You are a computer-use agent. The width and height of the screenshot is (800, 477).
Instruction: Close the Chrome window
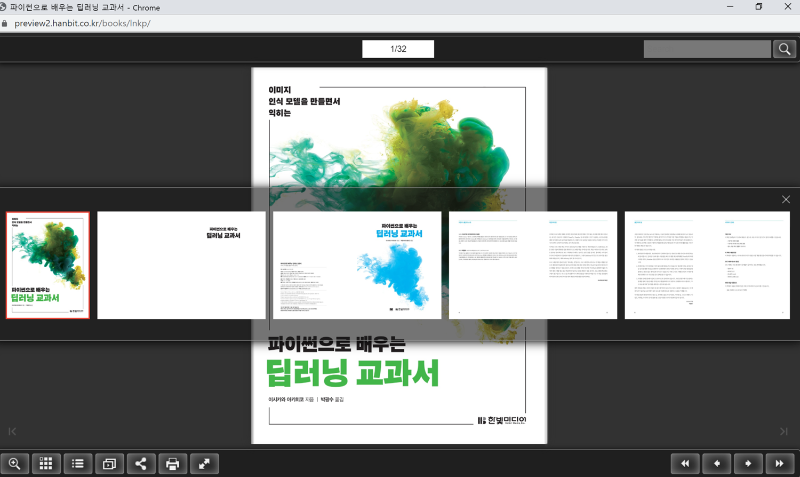tap(787, 7)
